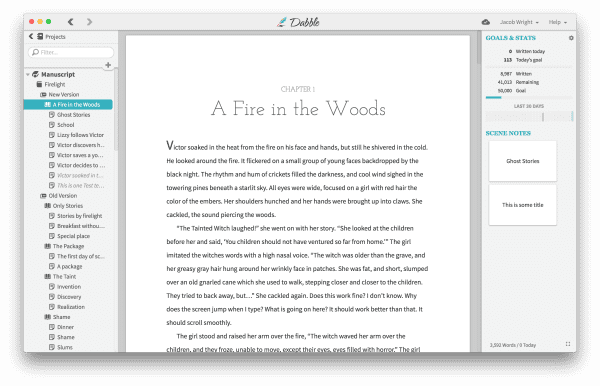Open the Ghost Stories note card
The width and height of the screenshot is (600, 386).
(523, 161)
